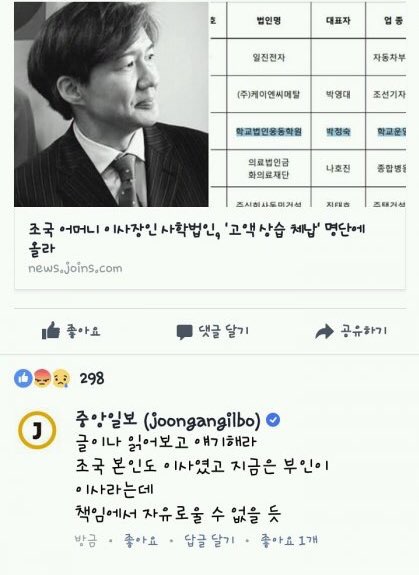Open the sad crying reaction icon
Image resolution: width=419 pixels, height=575 pixels.
(61, 378)
